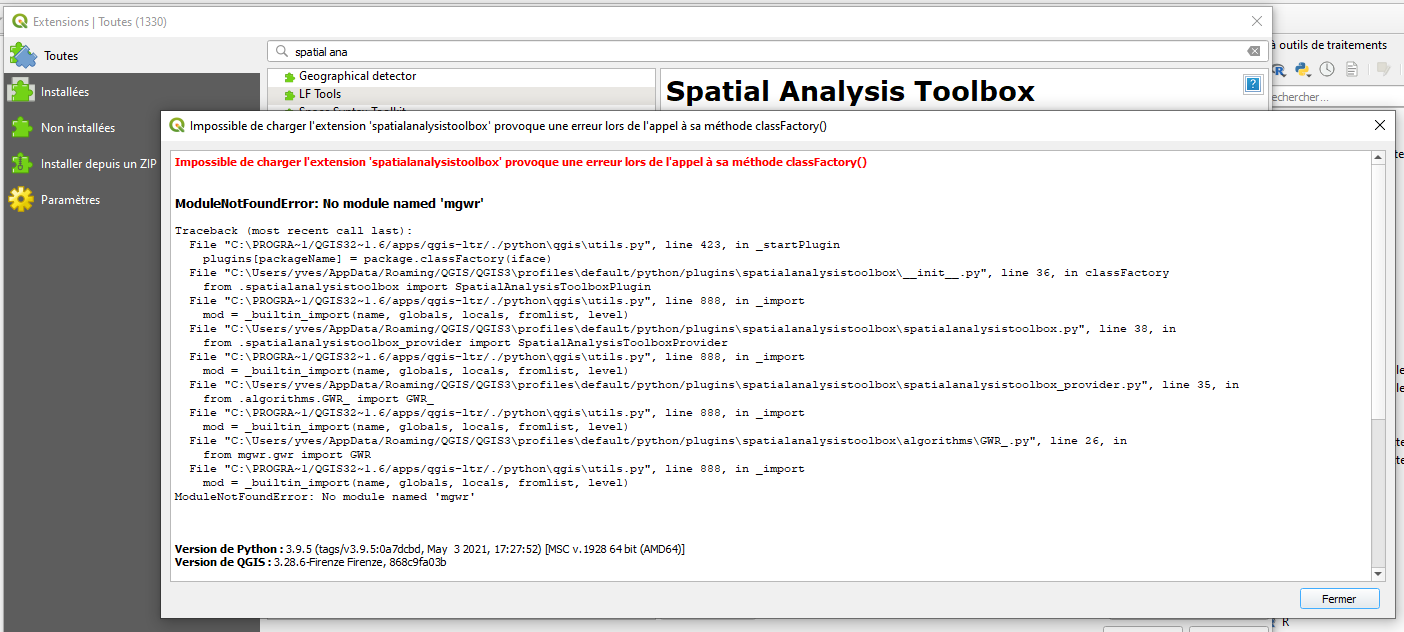1404x632 pixels.
Task: Click the red error headline text
Action: click(521, 162)
